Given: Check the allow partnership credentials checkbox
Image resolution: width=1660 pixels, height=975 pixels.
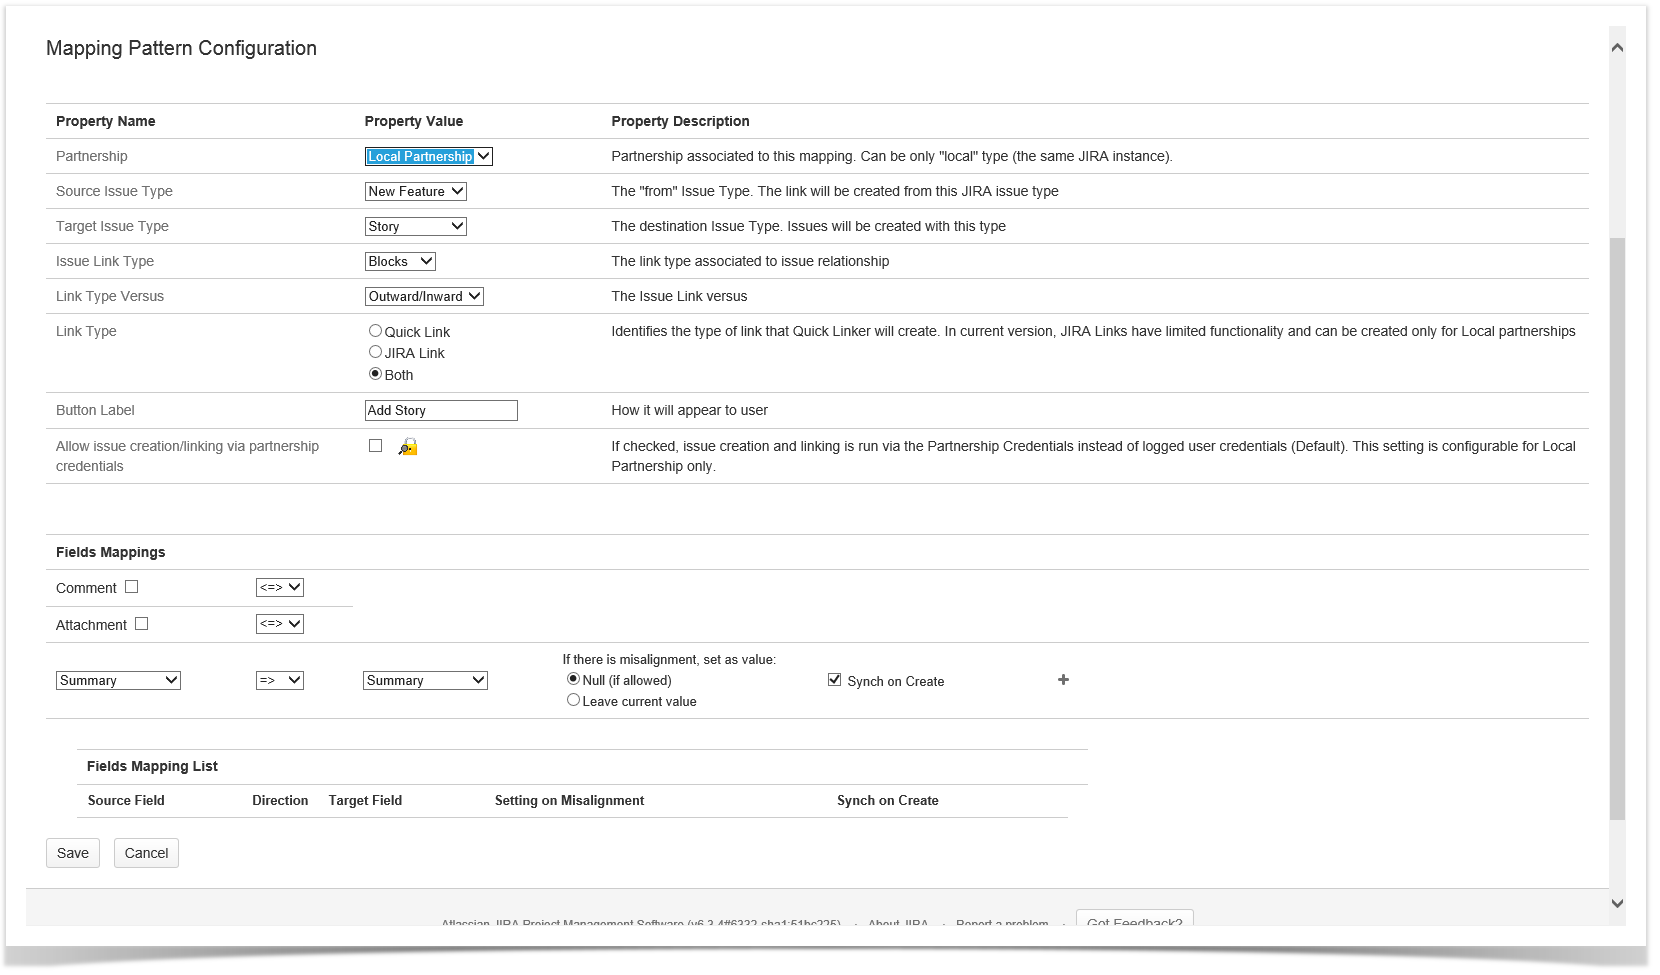Looking at the screenshot, I should click(375, 446).
